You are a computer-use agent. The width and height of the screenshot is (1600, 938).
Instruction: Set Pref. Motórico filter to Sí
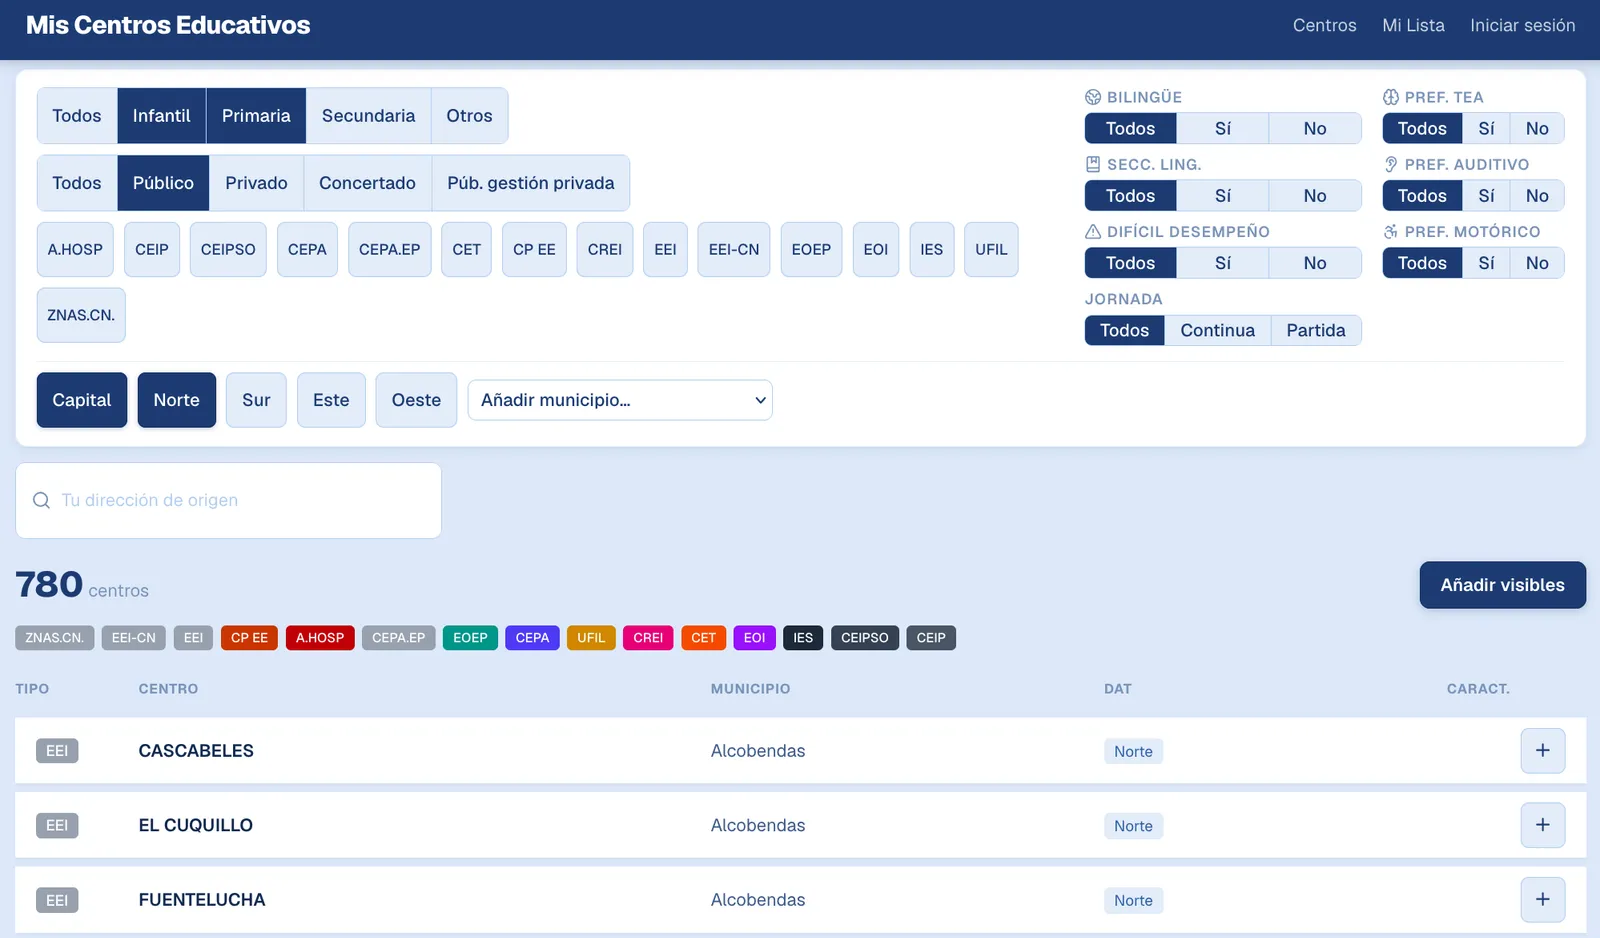click(x=1487, y=263)
